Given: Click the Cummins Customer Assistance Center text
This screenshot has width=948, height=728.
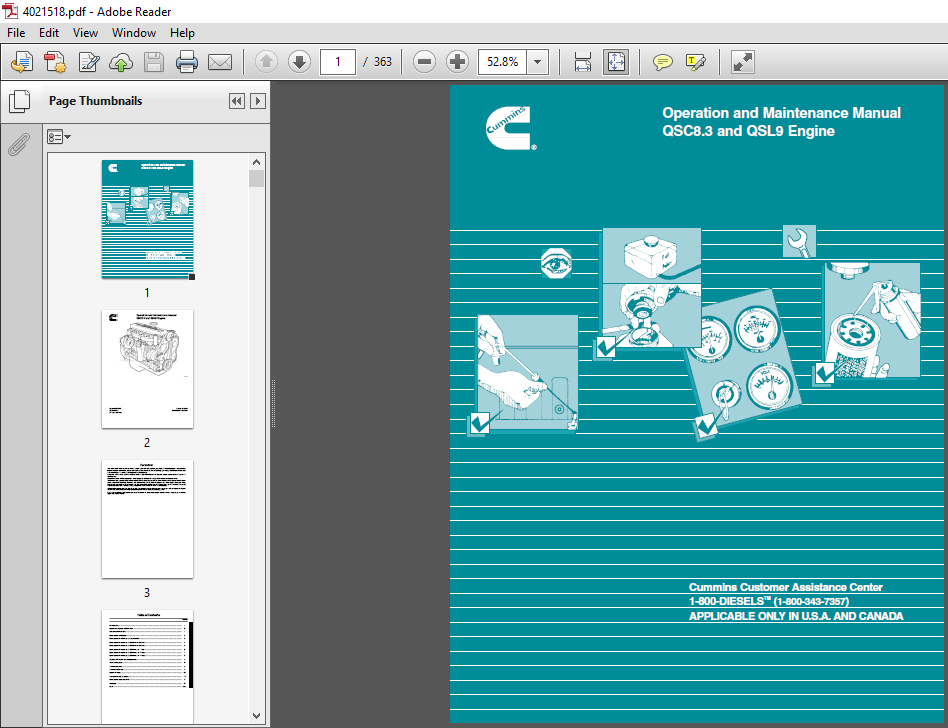Looking at the screenshot, I should [785, 587].
